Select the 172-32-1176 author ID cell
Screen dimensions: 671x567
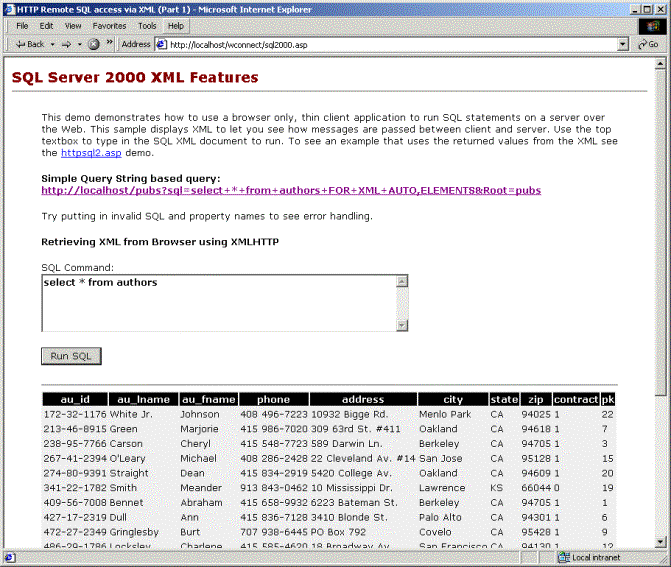(75, 414)
